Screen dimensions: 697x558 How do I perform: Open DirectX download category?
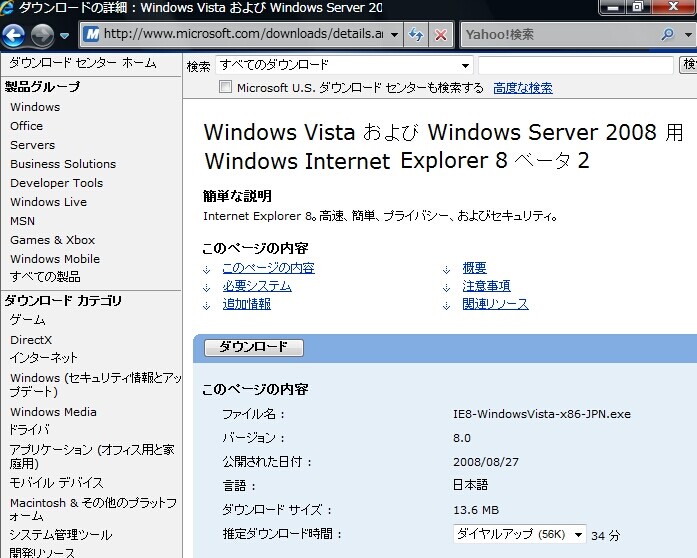pyautogui.click(x=31, y=340)
